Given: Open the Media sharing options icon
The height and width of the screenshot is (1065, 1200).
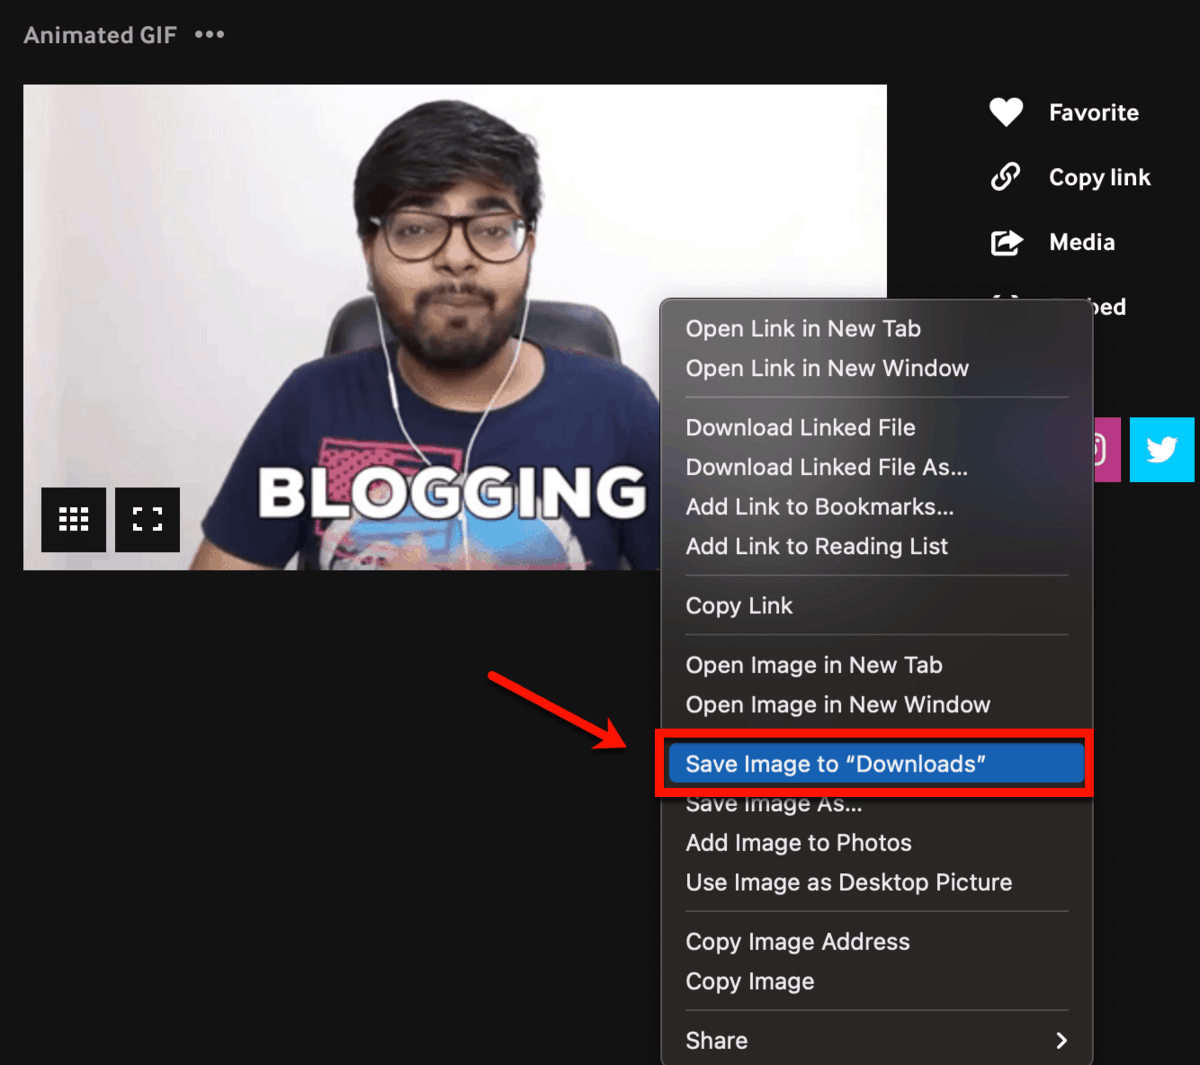Looking at the screenshot, I should (x=1006, y=242).
